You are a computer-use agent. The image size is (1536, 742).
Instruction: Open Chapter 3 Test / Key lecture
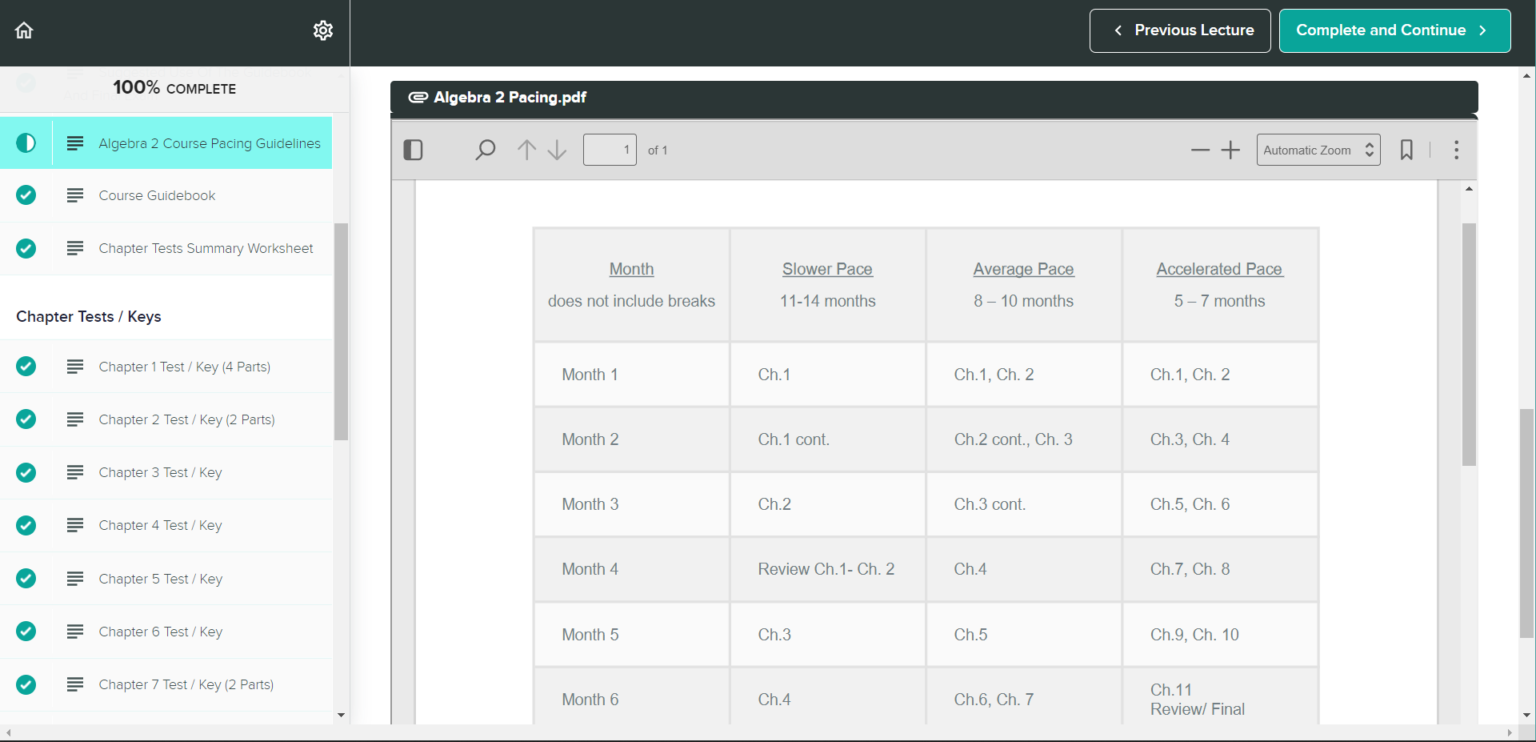[160, 472]
